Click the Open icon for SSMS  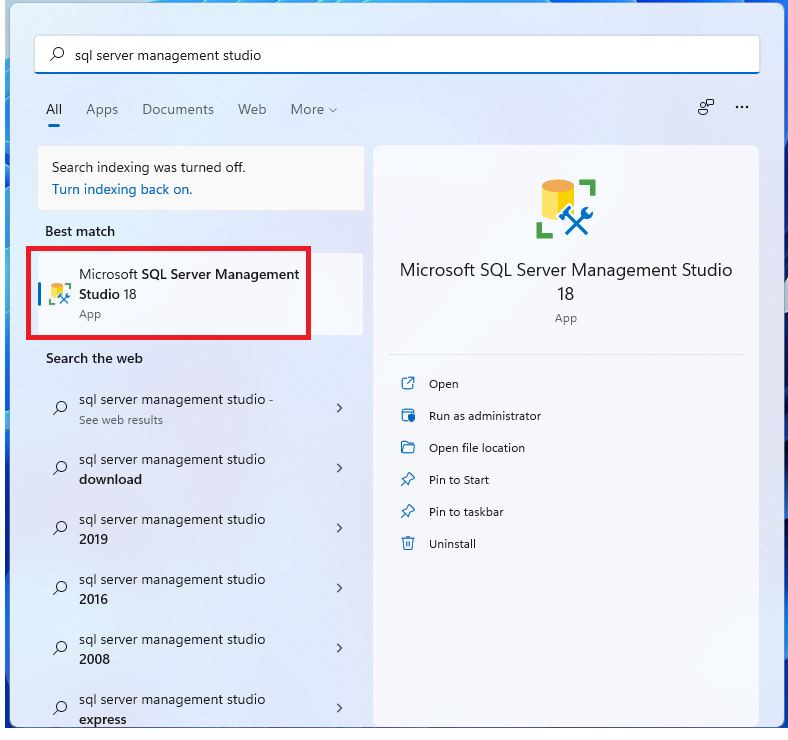point(408,384)
